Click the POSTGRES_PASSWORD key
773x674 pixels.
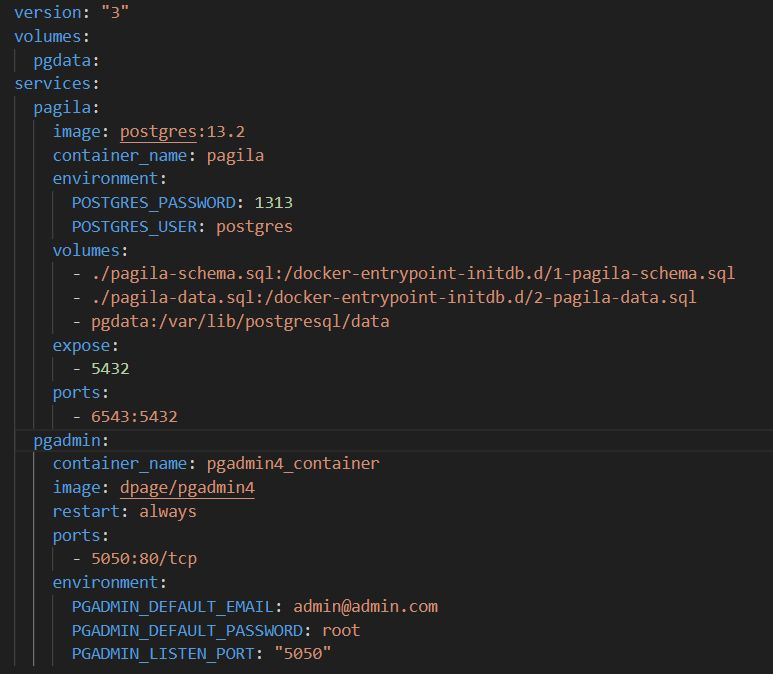154,203
